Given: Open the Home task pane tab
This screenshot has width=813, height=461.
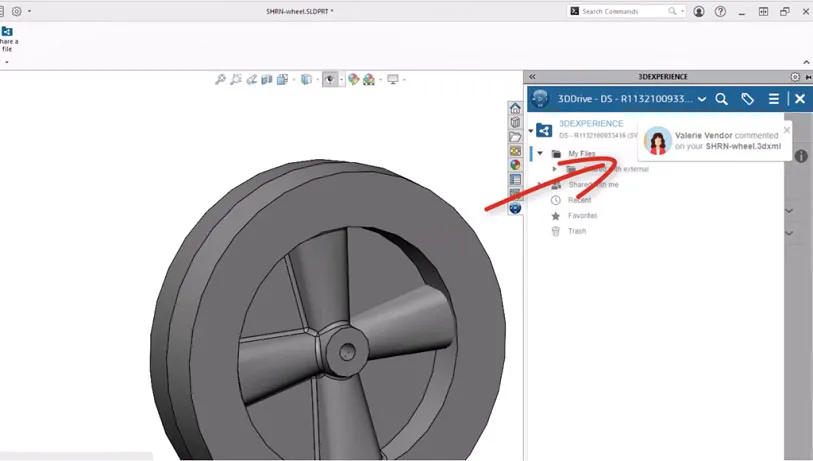Looking at the screenshot, I should [515, 108].
